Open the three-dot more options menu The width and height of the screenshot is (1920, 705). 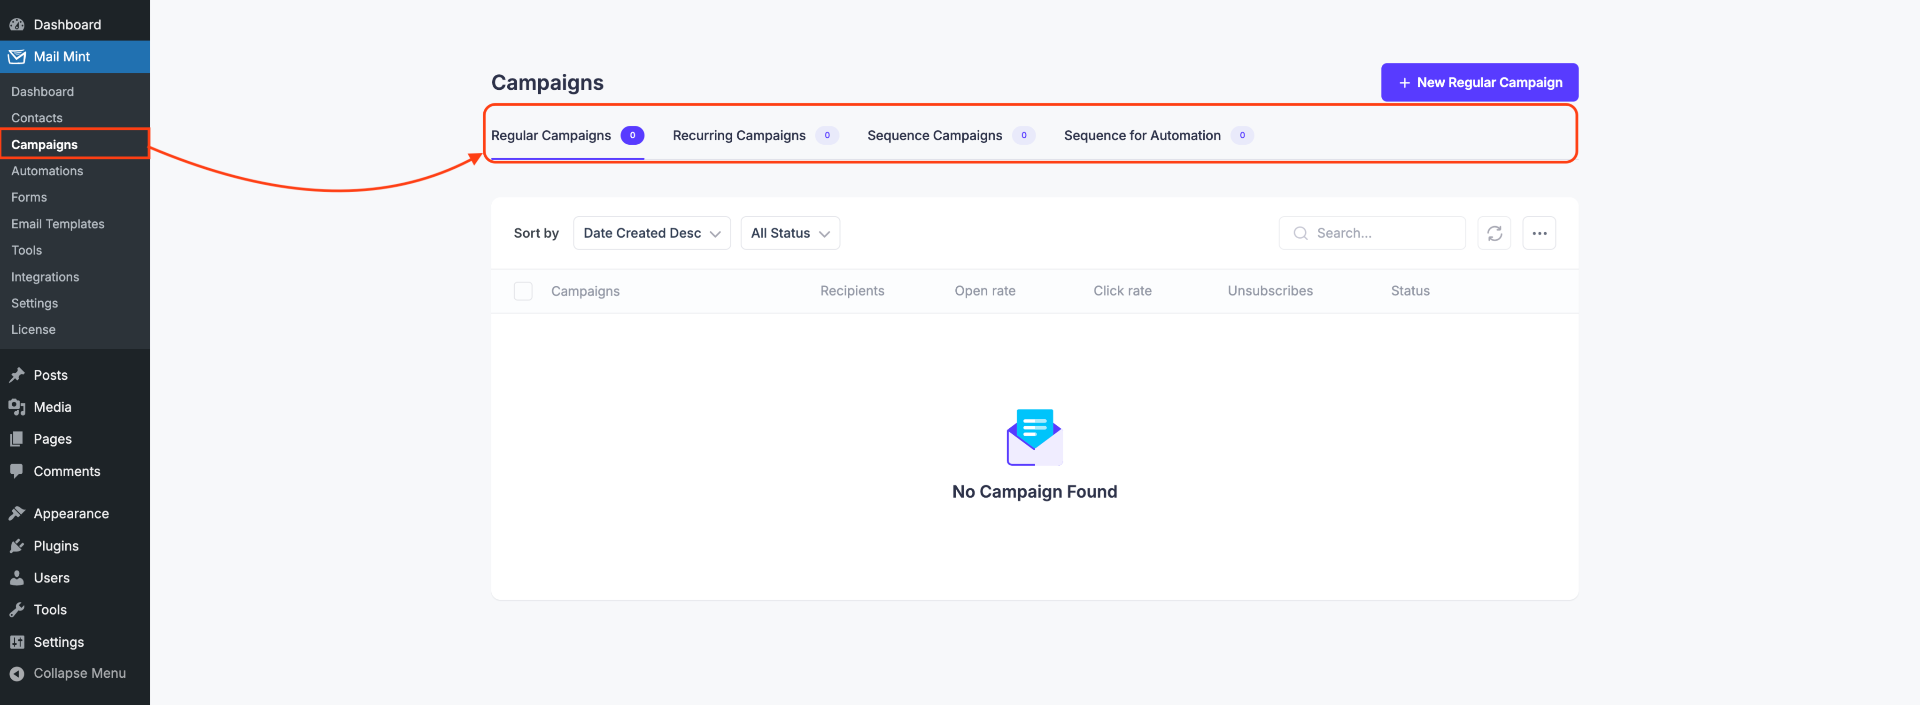[1539, 233]
